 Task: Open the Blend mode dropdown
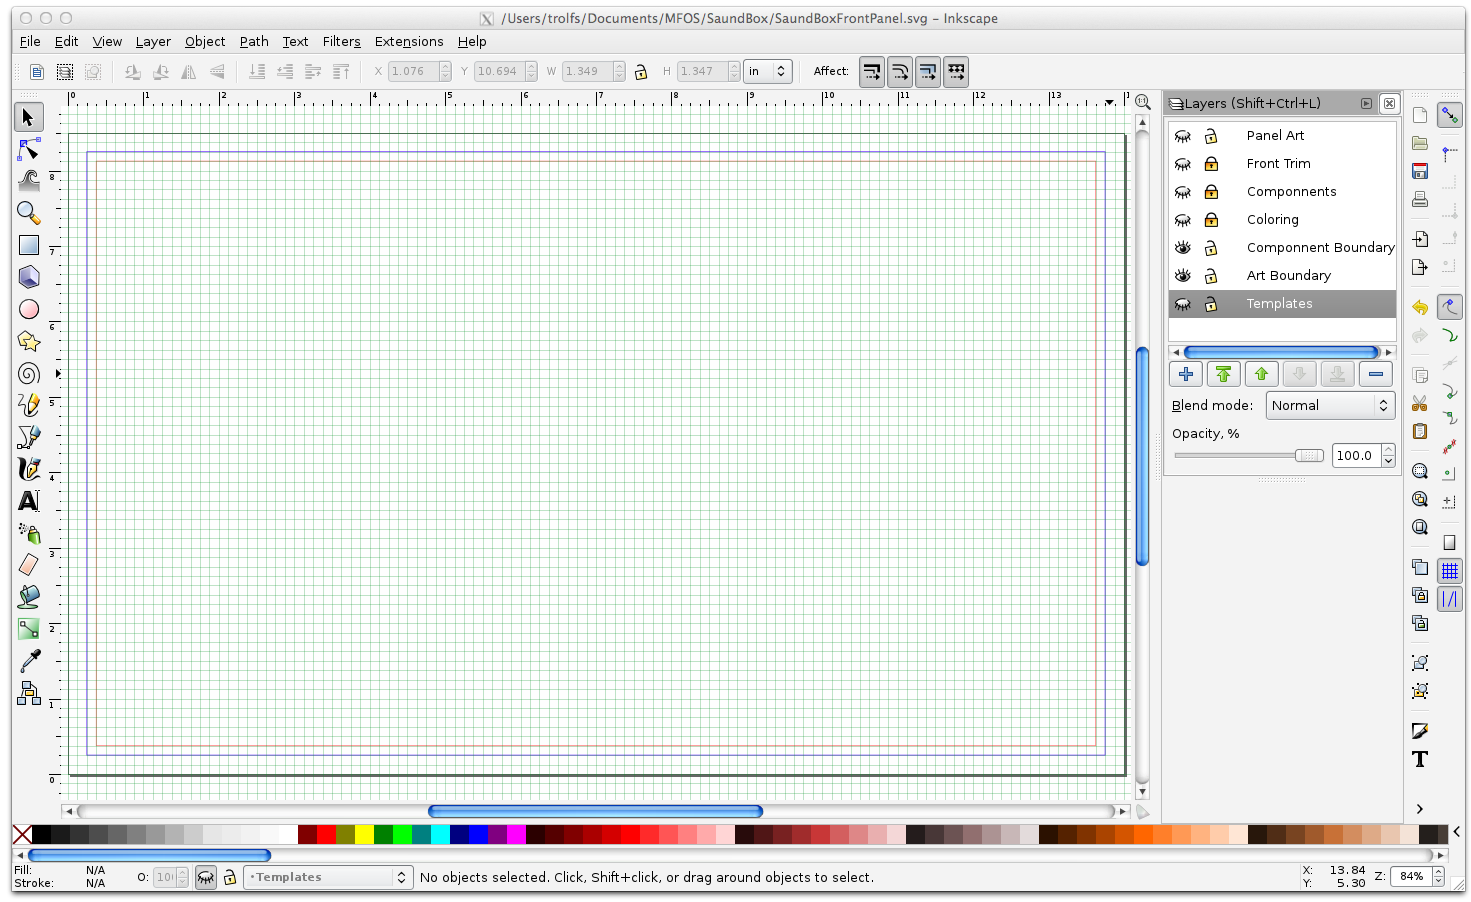1330,405
